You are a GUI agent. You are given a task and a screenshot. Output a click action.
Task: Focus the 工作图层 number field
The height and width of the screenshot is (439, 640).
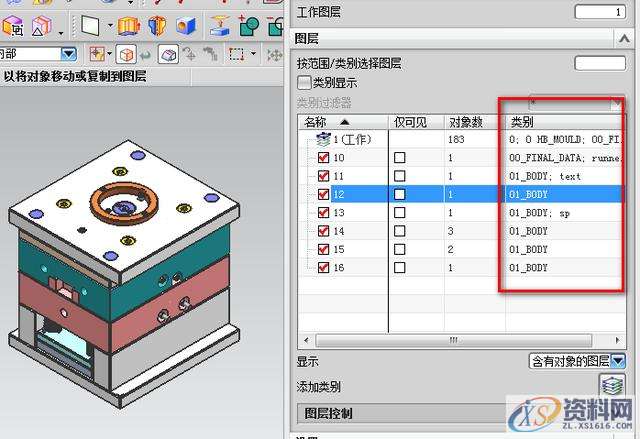[x=600, y=12]
